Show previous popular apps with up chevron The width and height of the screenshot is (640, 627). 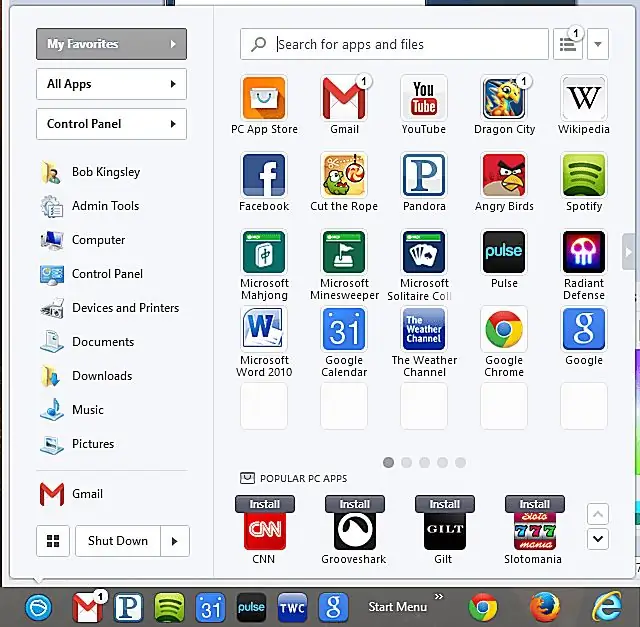tap(598, 514)
